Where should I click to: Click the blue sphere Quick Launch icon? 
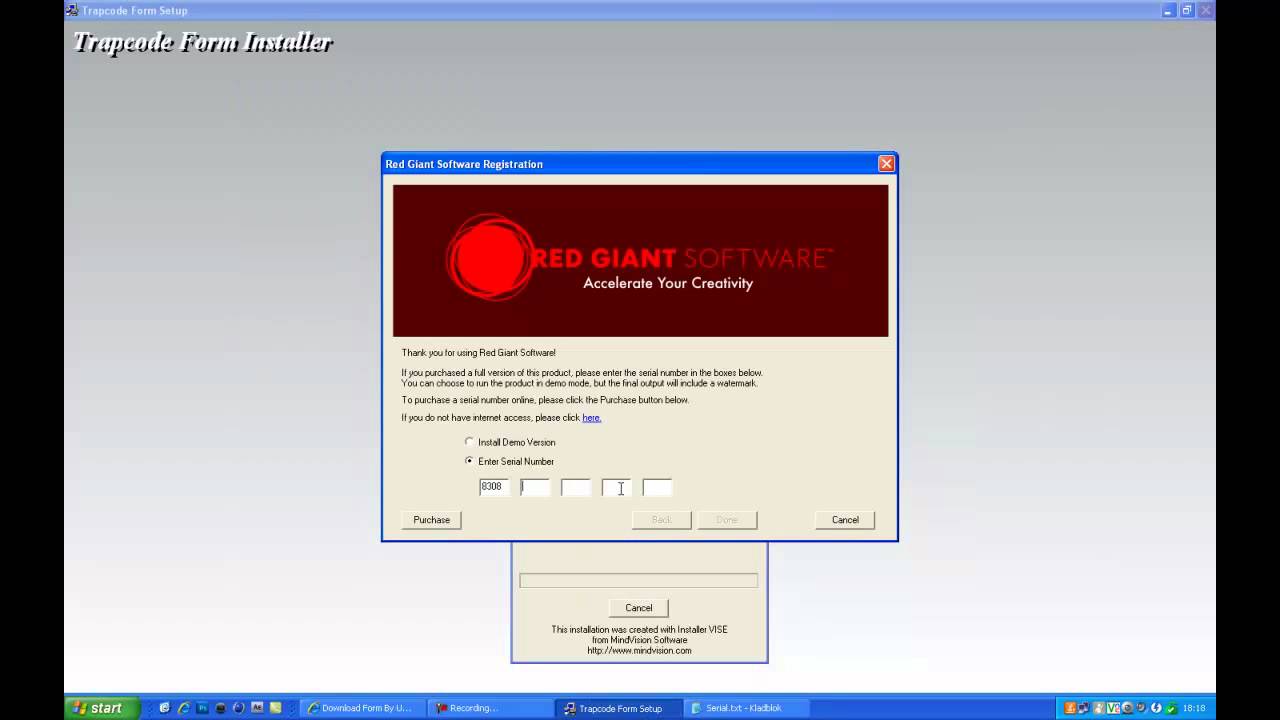239,708
